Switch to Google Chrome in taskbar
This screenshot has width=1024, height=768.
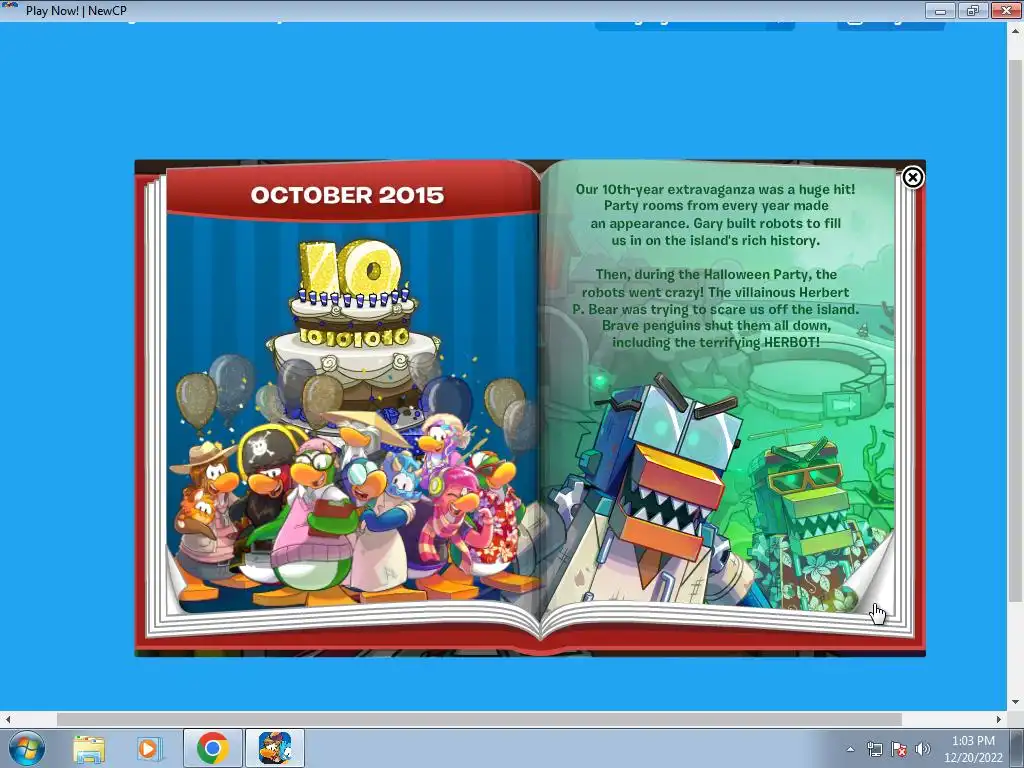[212, 748]
